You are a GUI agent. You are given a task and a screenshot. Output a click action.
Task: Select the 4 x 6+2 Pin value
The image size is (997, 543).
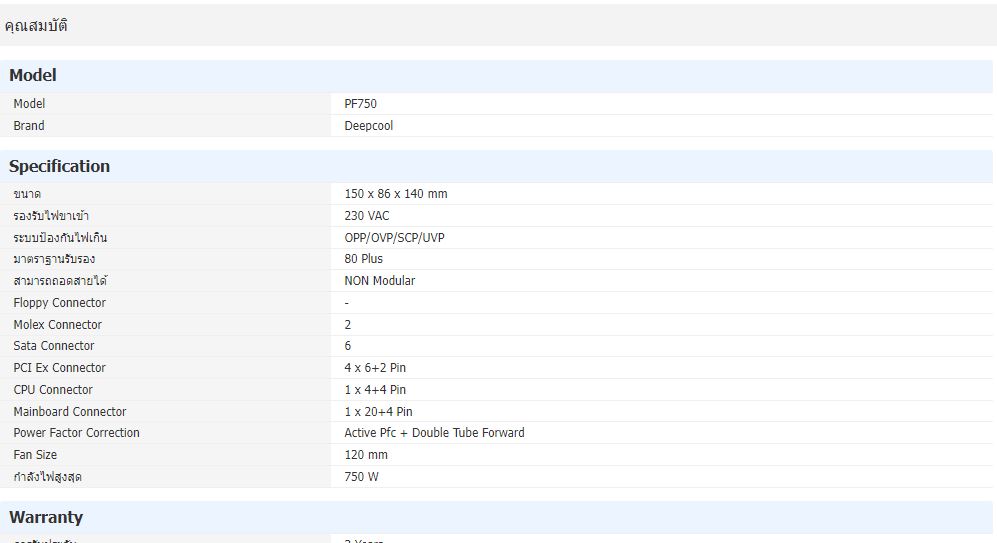click(x=375, y=368)
